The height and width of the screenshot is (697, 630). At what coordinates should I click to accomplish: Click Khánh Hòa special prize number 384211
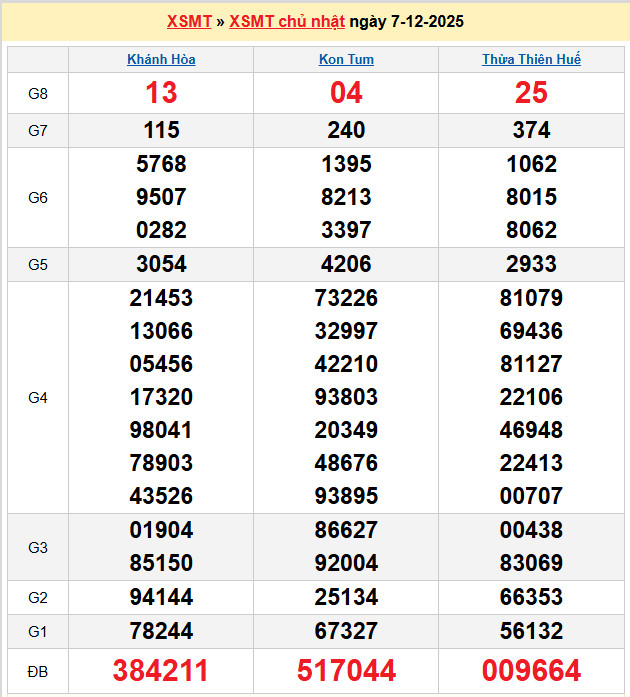click(161, 670)
